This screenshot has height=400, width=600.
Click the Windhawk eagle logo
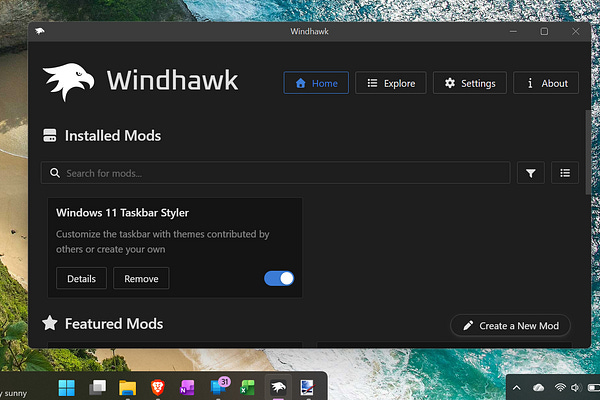[x=69, y=81]
